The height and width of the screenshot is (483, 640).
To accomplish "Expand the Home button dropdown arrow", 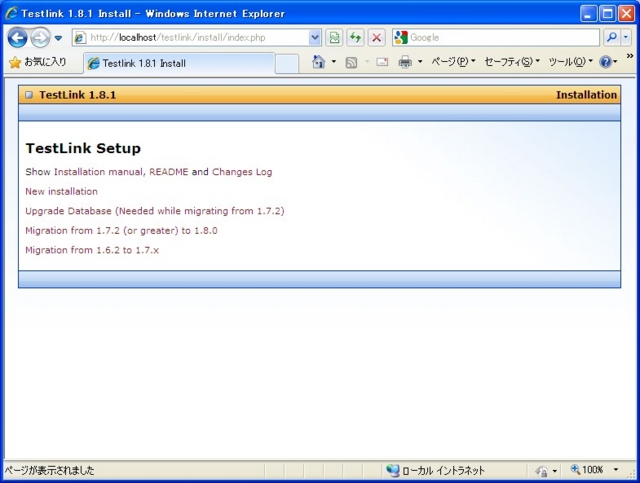I will tap(333, 62).
